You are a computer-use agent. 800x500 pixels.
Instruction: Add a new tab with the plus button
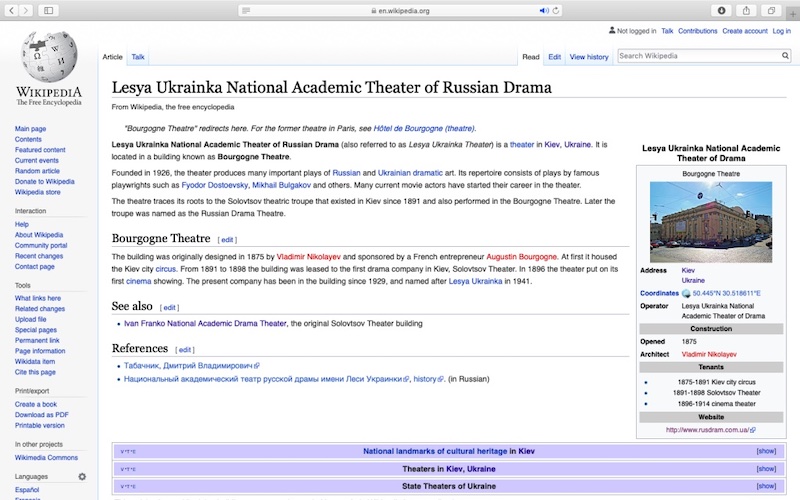(x=793, y=14)
